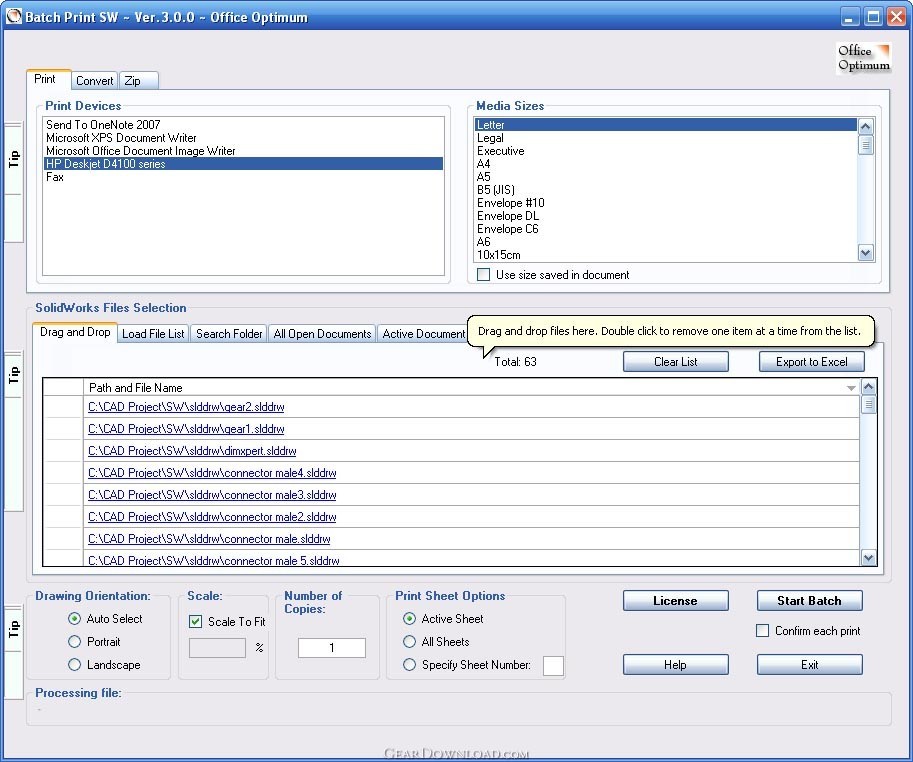Screen dimensions: 913x762
Task: Click the License button
Action: click(675, 601)
